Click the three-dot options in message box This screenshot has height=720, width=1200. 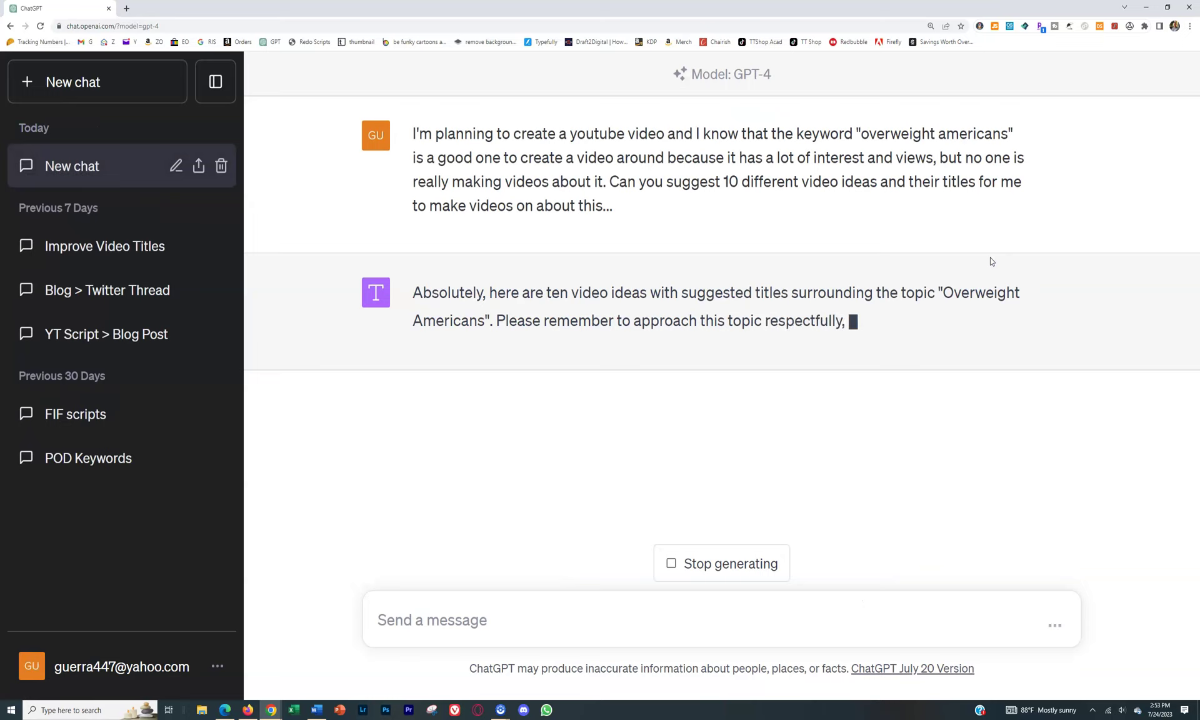tap(1054, 625)
